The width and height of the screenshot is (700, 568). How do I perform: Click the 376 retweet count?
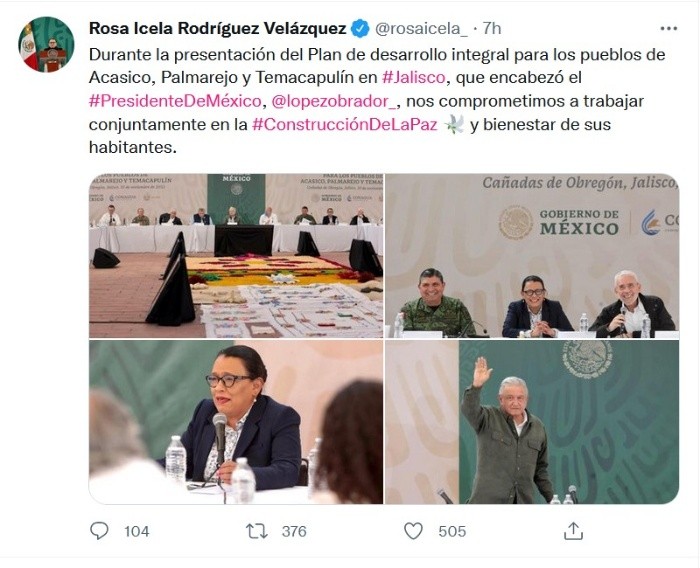tap(294, 531)
